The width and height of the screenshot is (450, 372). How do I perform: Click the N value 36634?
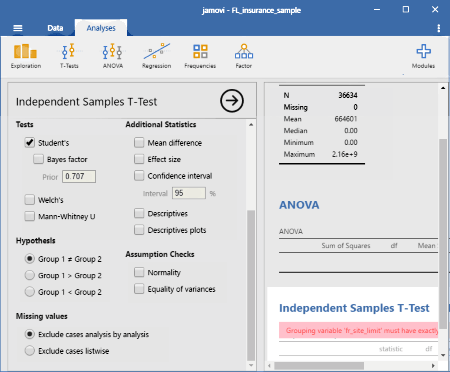348,95
